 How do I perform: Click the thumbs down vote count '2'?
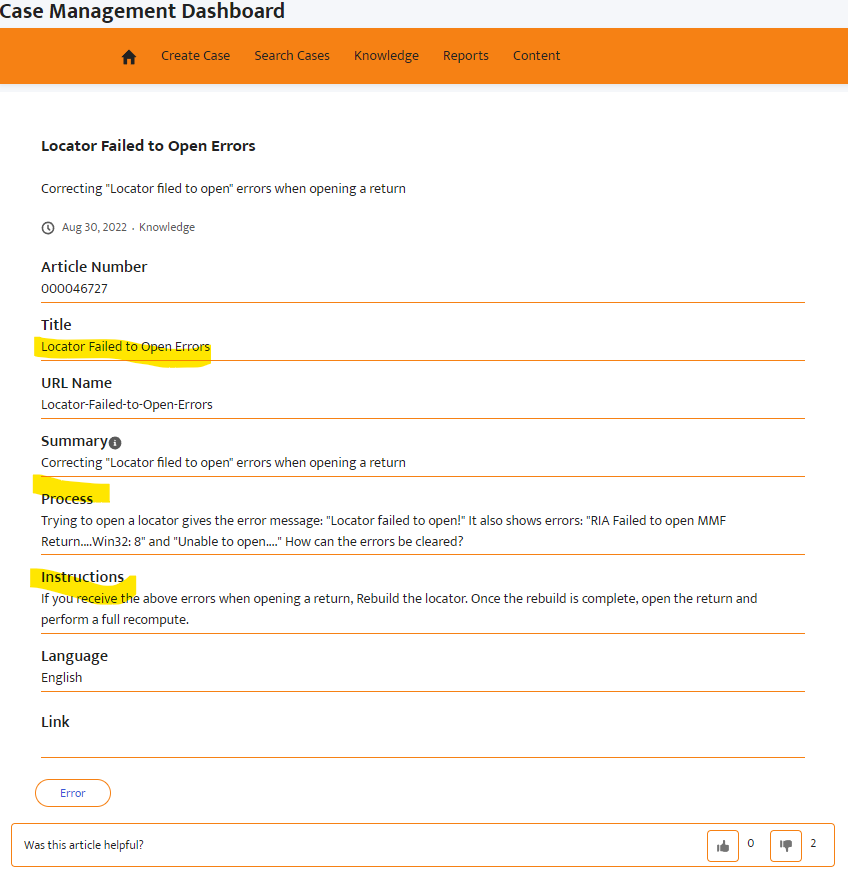point(813,843)
